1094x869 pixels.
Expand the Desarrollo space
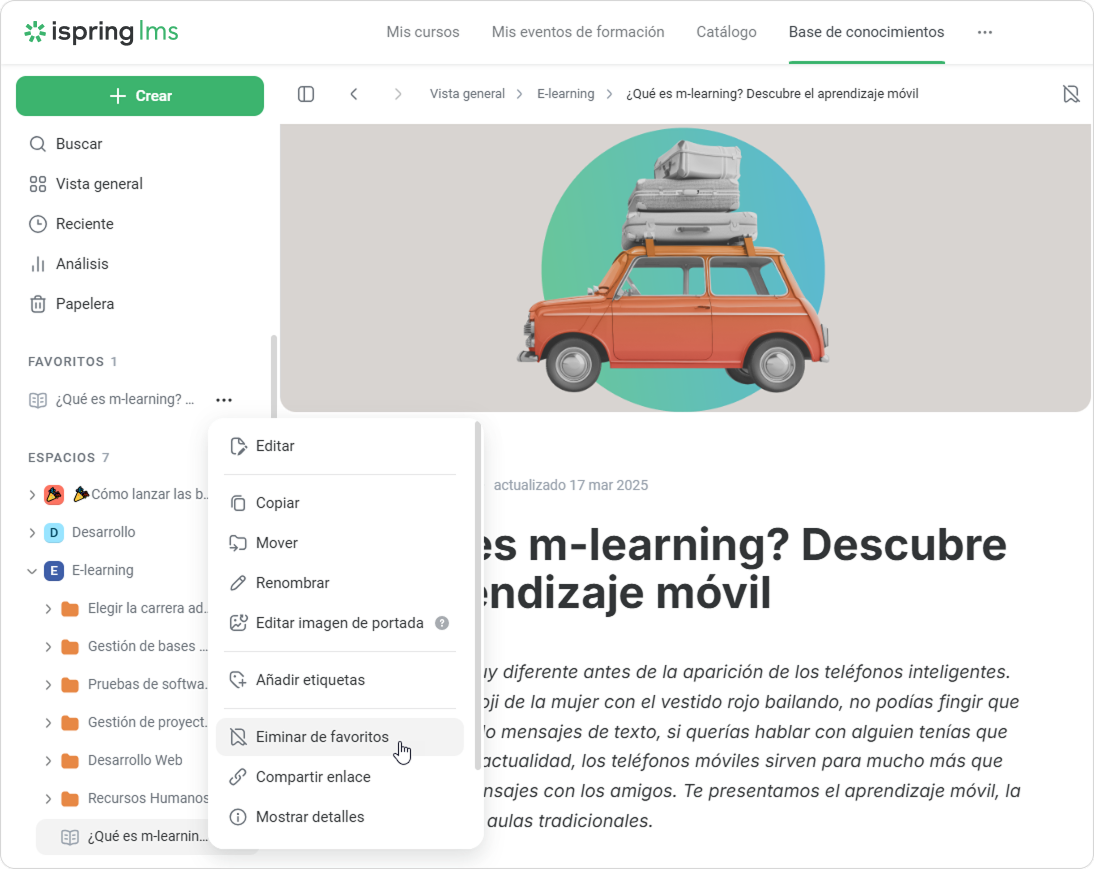[32, 533]
